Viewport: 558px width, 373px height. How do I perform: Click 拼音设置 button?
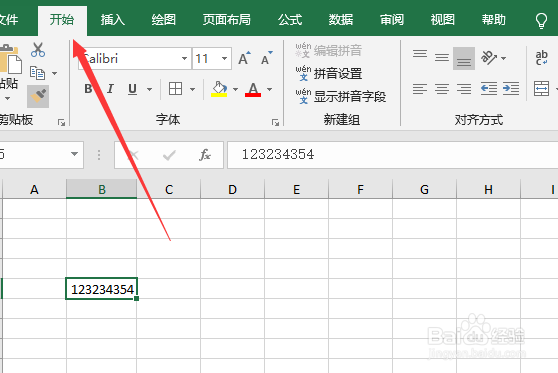click(329, 73)
